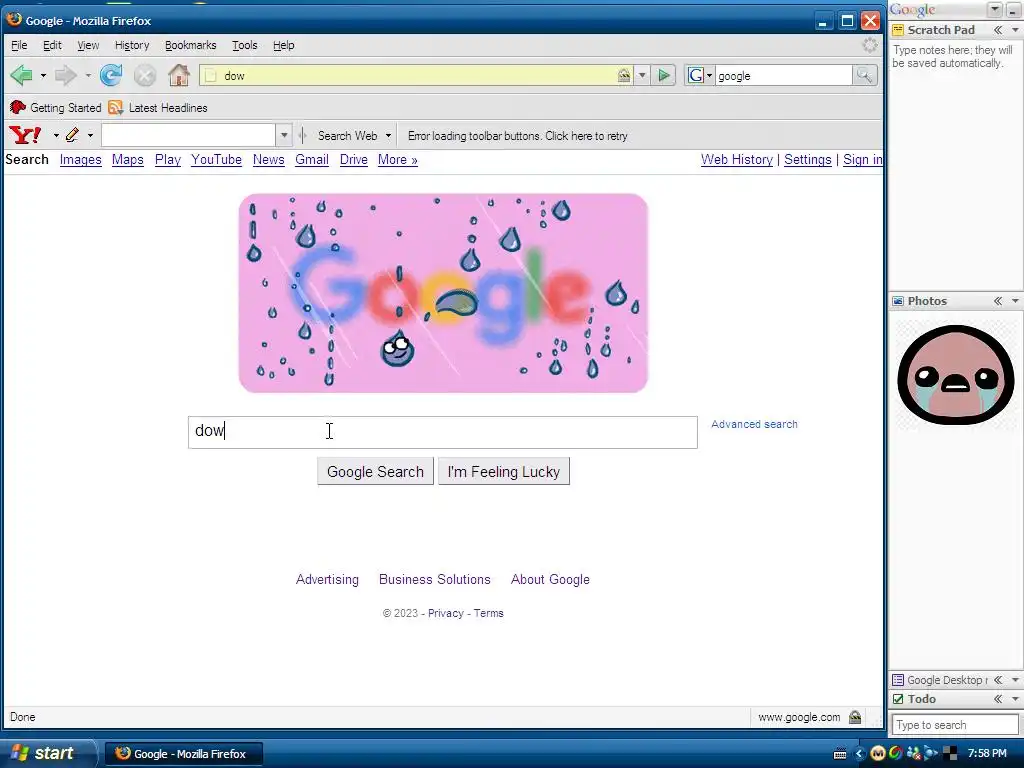Screen dimensions: 1024x768
Task: Open the File menu
Action: point(19,45)
